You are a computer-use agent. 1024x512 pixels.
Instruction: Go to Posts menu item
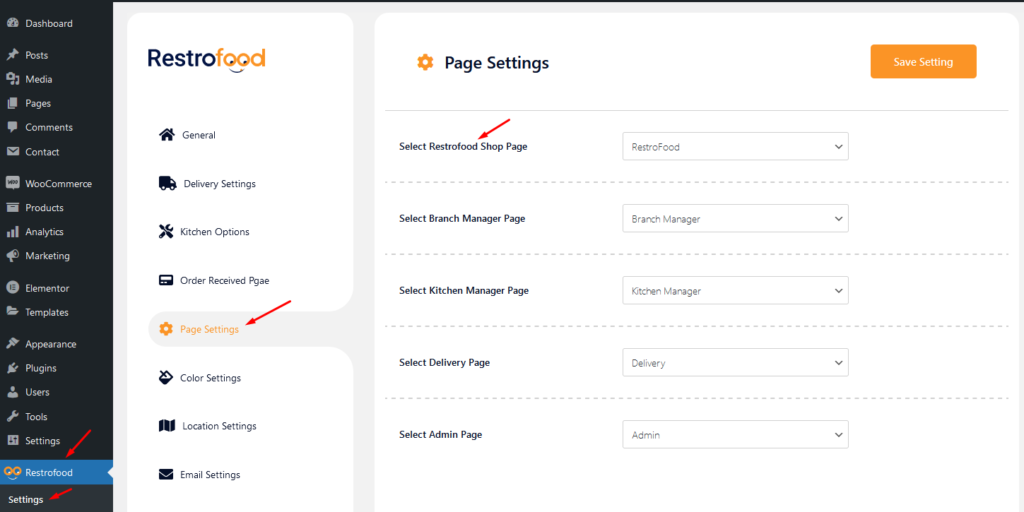point(37,56)
